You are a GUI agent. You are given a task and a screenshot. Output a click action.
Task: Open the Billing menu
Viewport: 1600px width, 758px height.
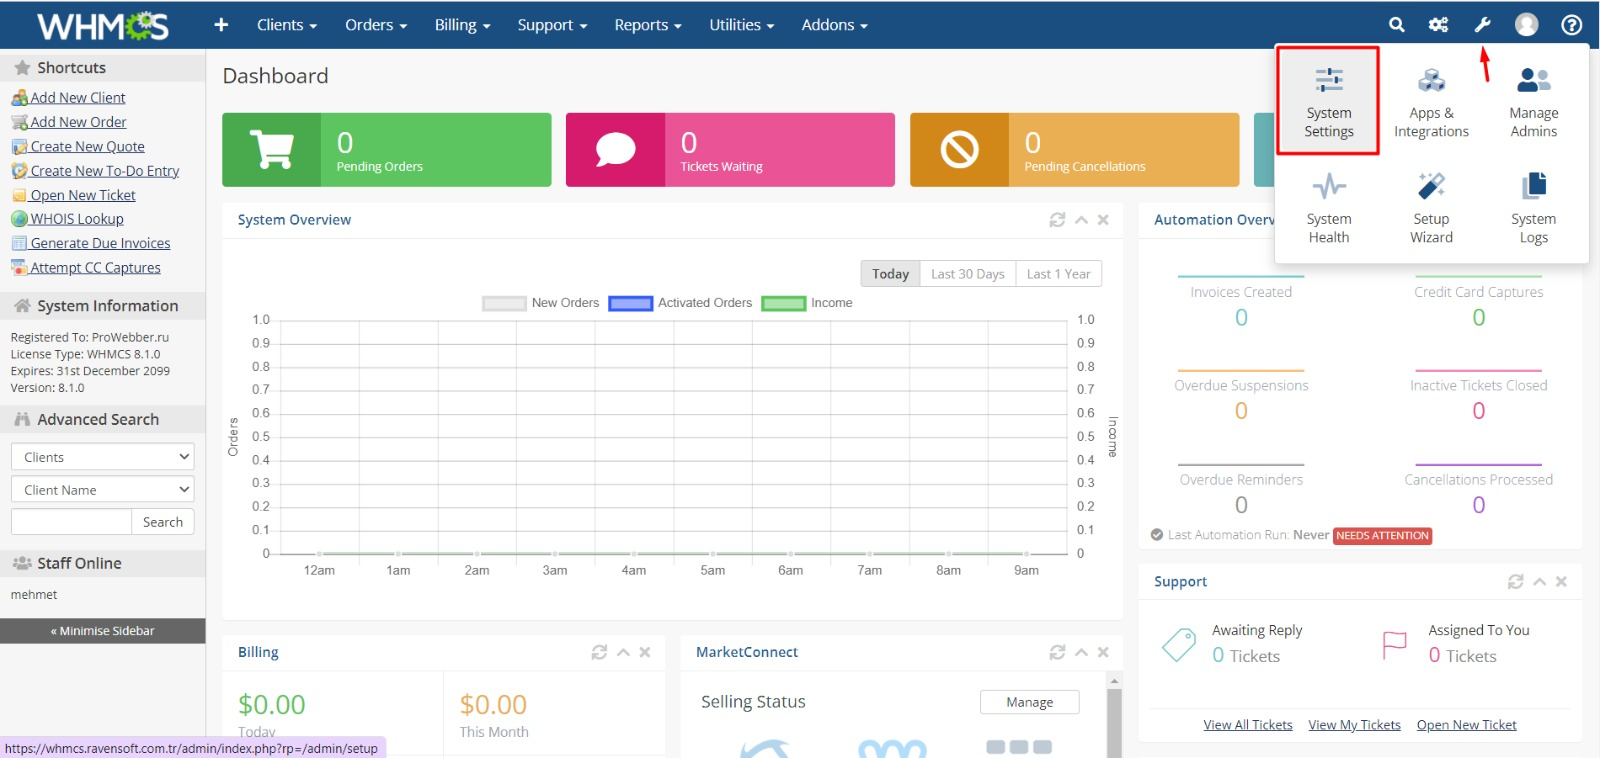[462, 25]
